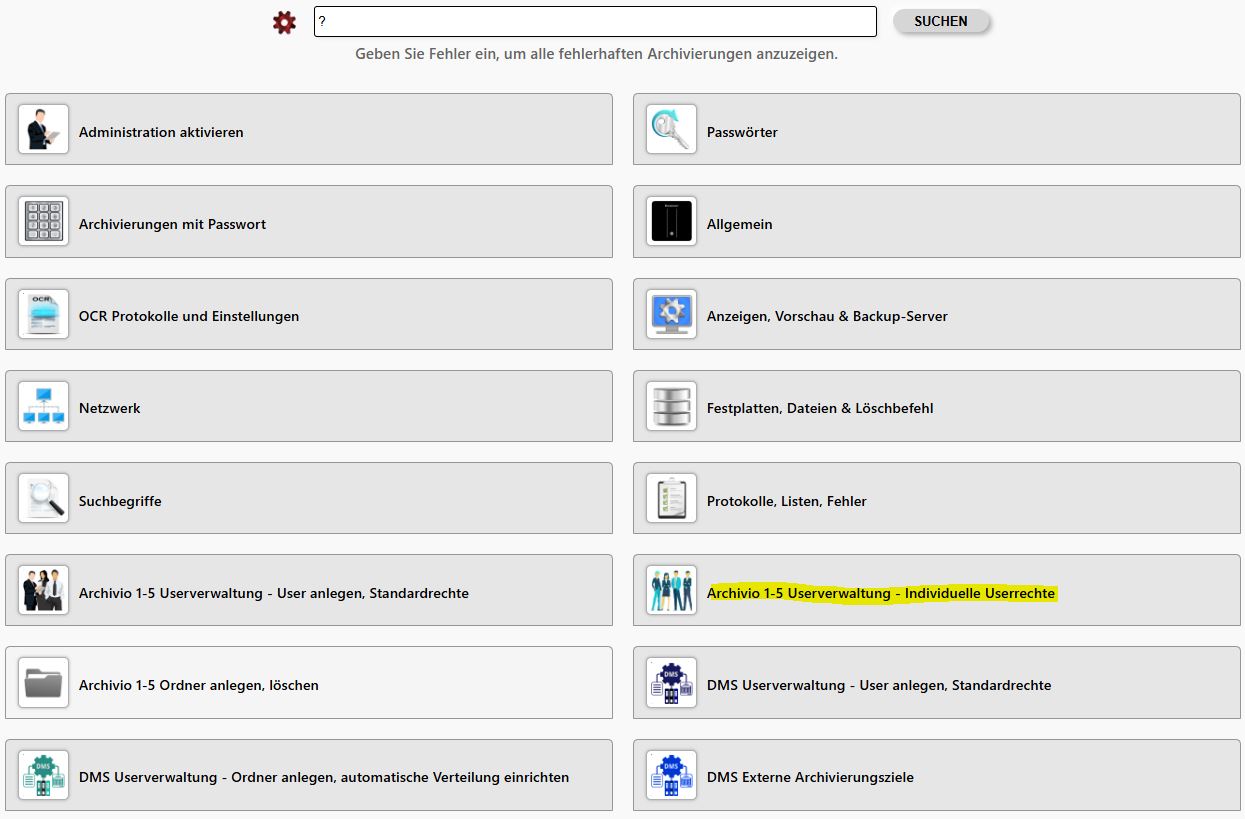Open DMS Externe Archivierungsziele
Image resolution: width=1245 pixels, height=819 pixels.
(810, 777)
